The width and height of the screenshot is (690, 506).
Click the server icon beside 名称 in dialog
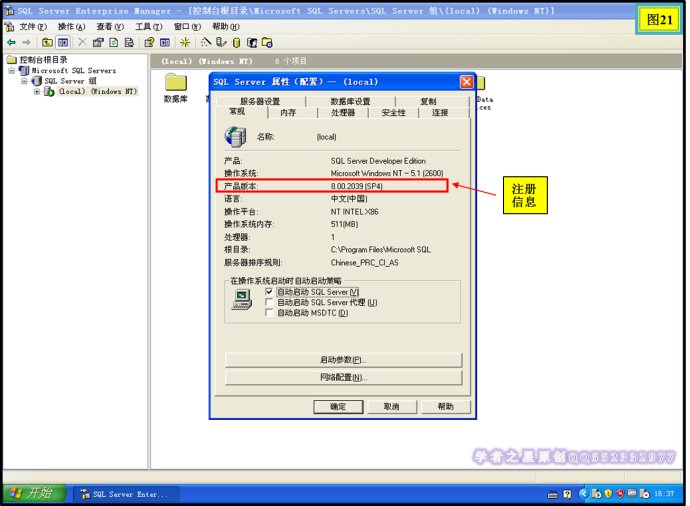(235, 137)
